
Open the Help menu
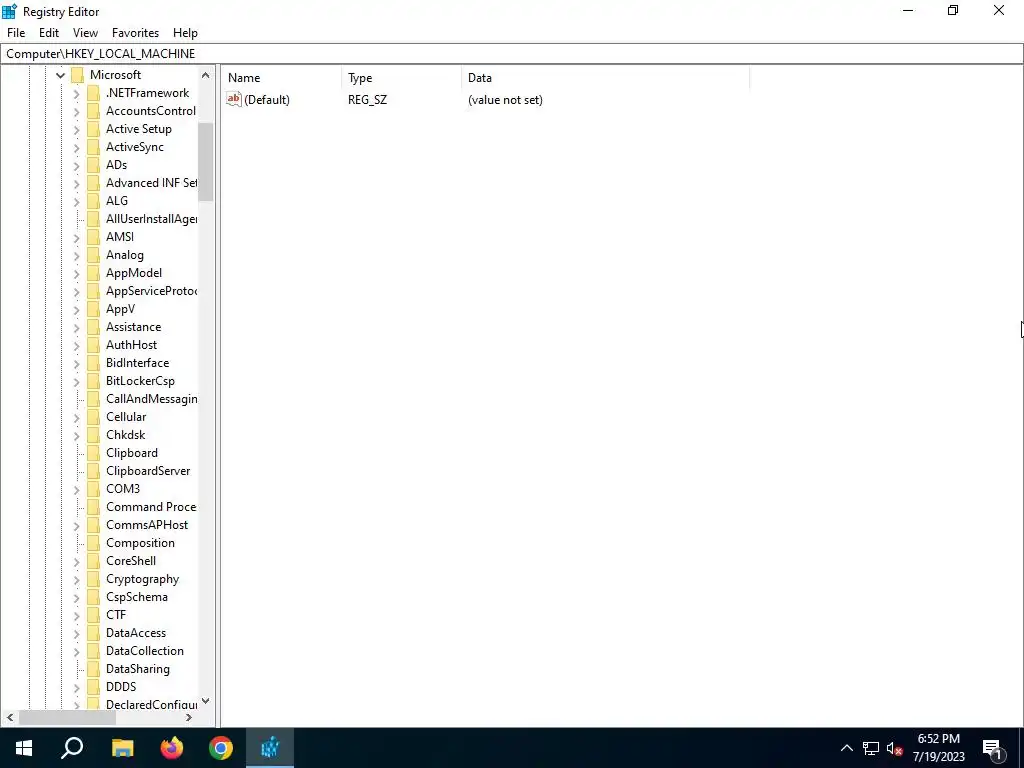(x=185, y=33)
